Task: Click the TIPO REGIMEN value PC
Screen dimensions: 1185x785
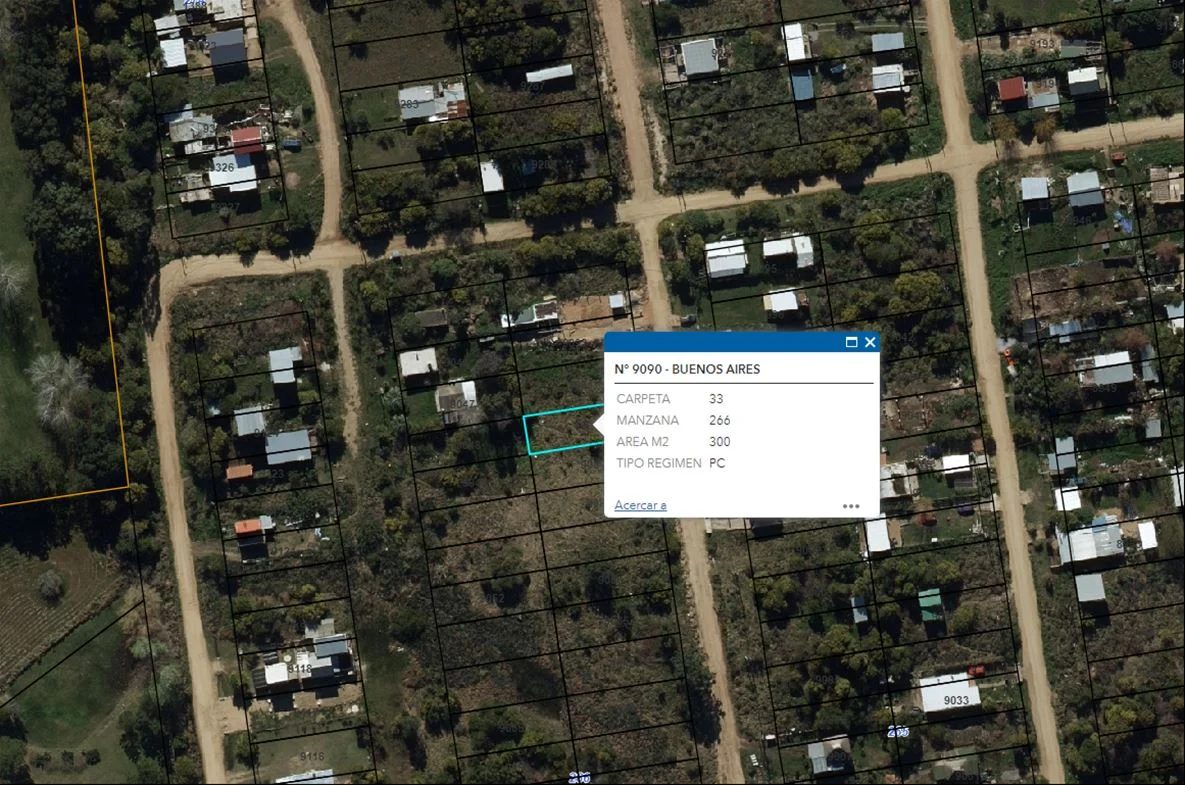Action: [717, 463]
